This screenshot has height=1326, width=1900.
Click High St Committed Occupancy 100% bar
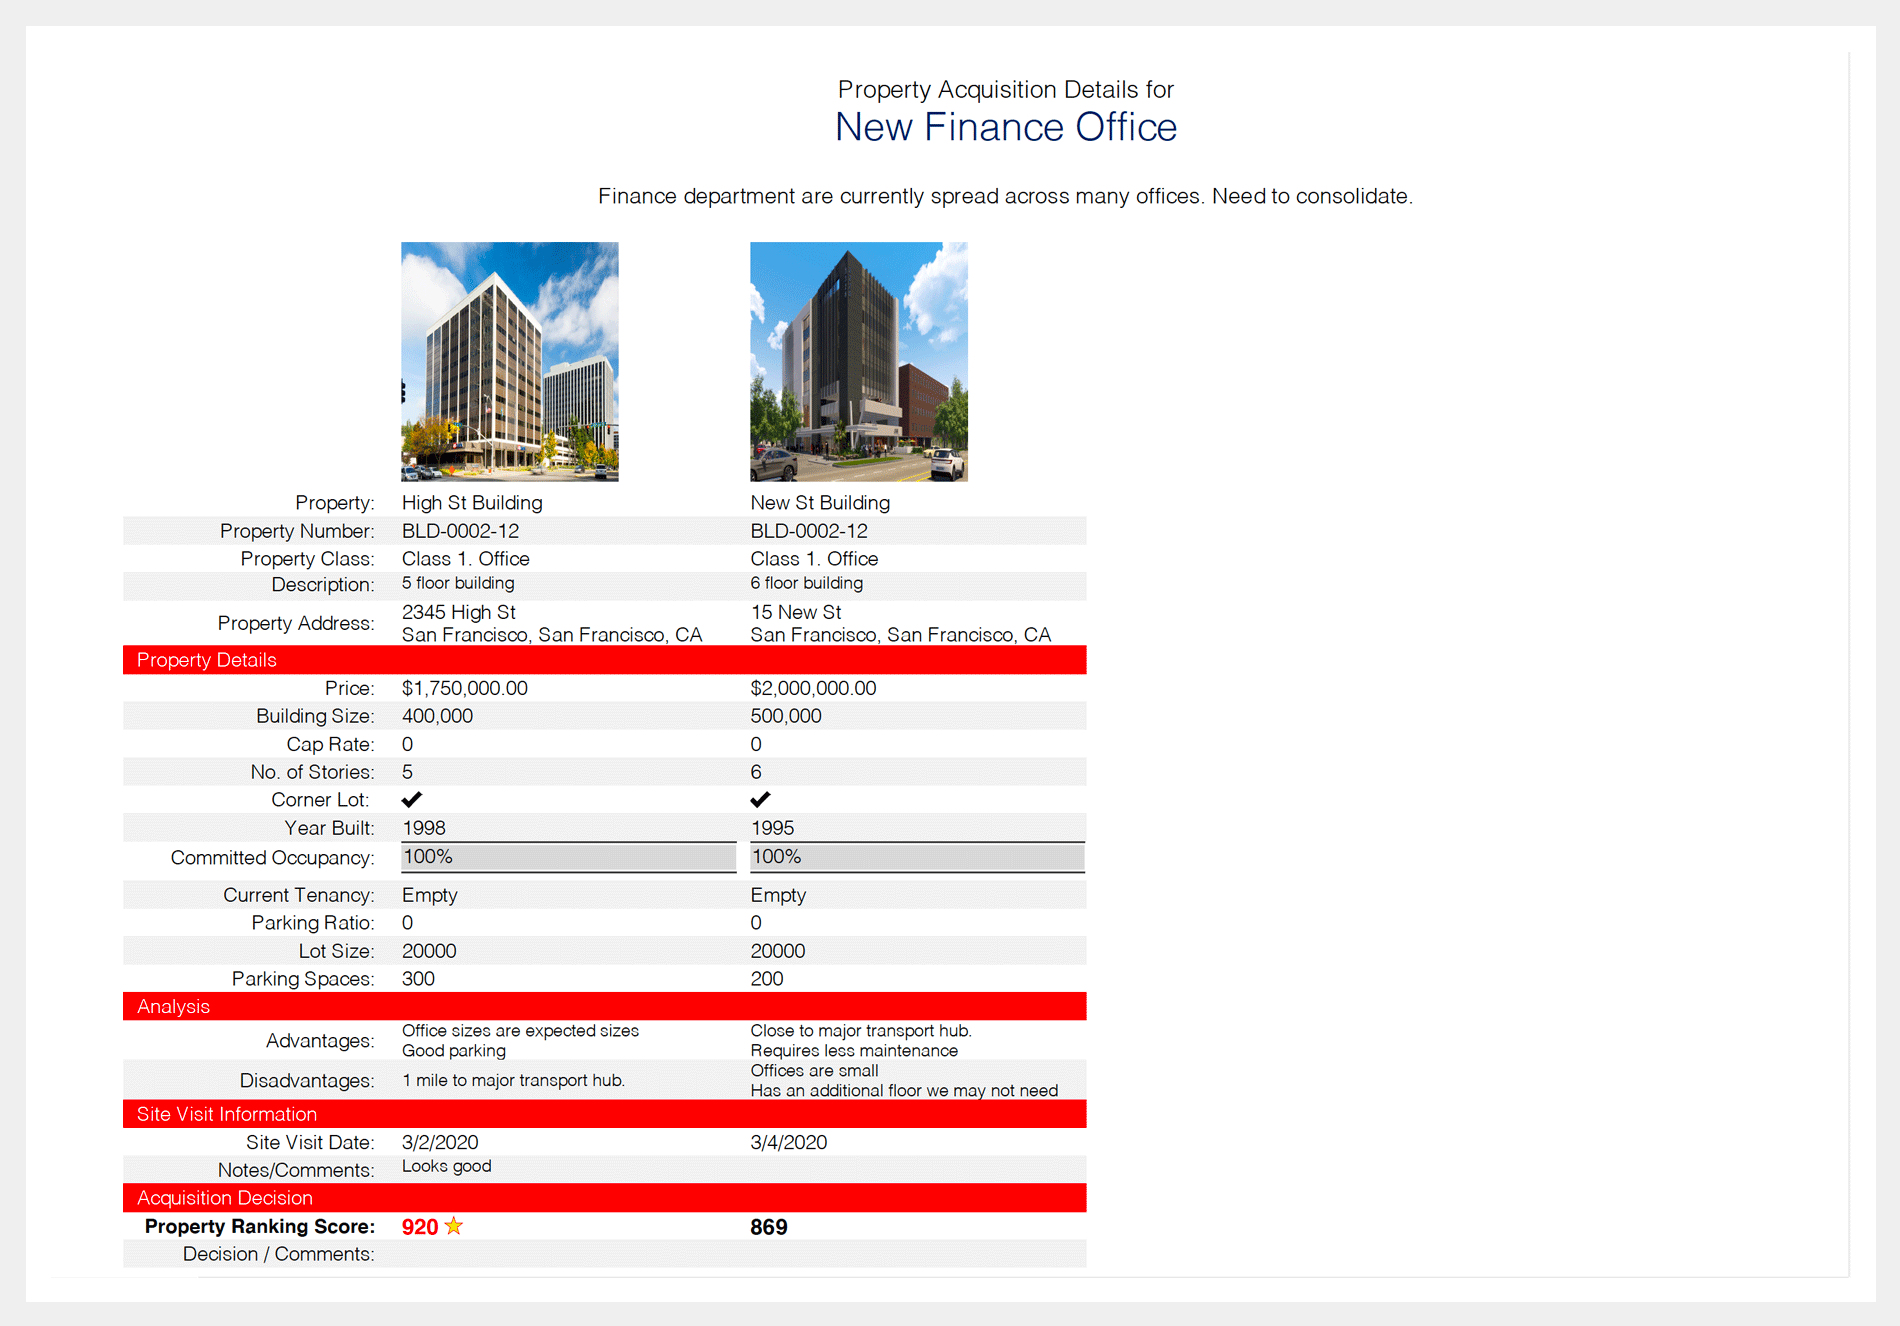pos(568,857)
